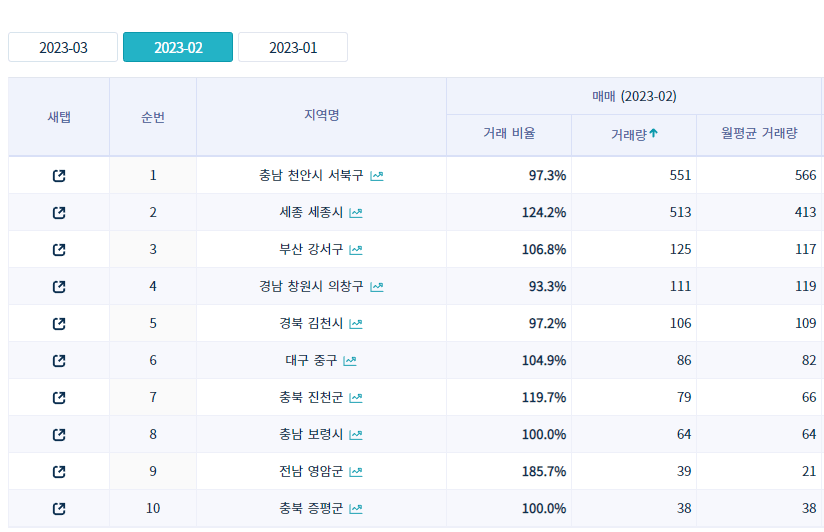Show chart icon next to 경북 김천시
This screenshot has width=824, height=532.
pos(356,324)
